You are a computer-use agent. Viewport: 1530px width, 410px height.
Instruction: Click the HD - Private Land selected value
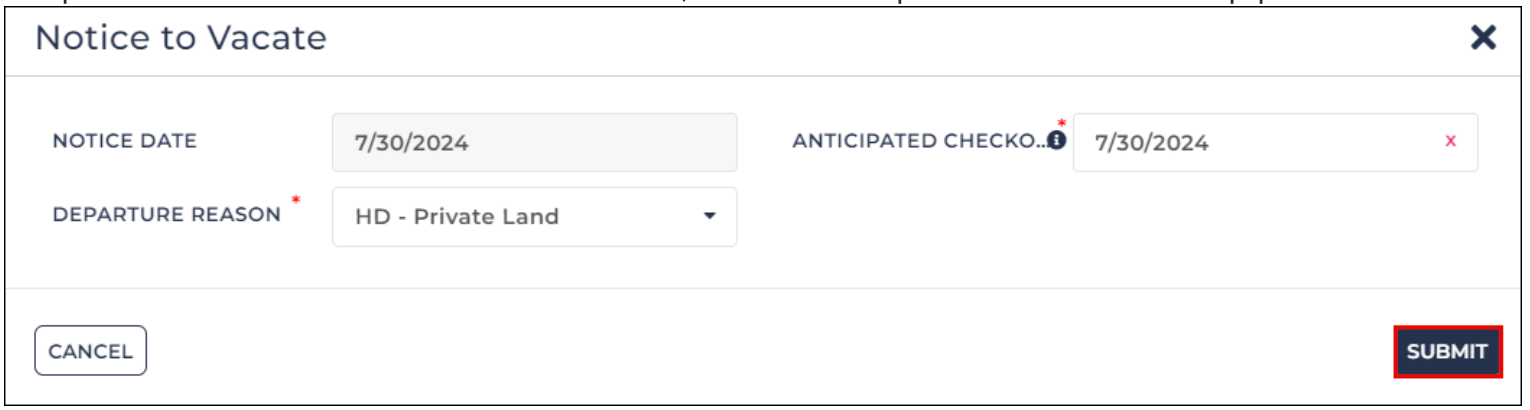pos(456,216)
